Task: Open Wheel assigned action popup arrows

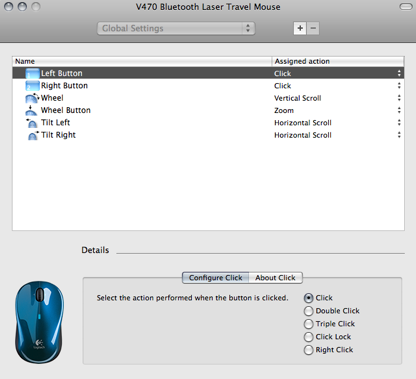Action: click(399, 98)
